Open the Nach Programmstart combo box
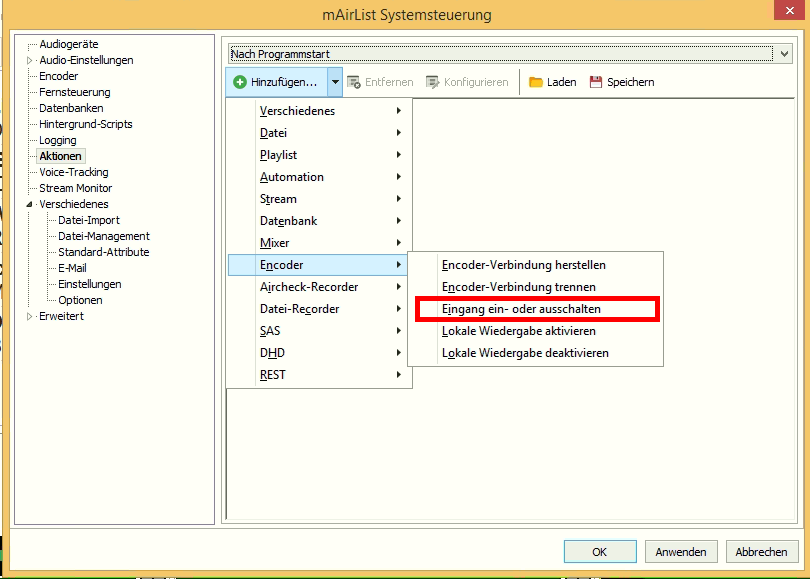810x579 pixels. (x=510, y=54)
